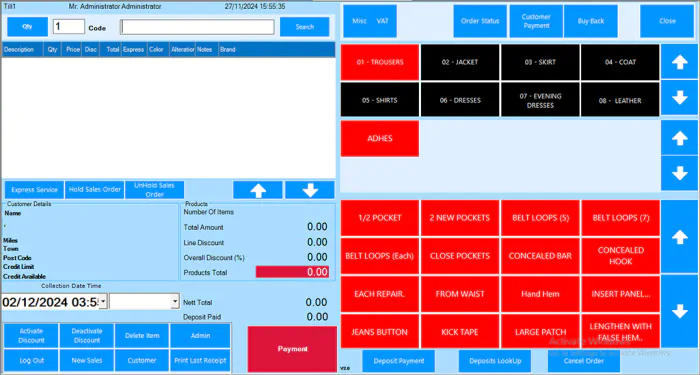Click Deactivate Discount
Viewport: 700px width, 375px height.
click(87, 336)
